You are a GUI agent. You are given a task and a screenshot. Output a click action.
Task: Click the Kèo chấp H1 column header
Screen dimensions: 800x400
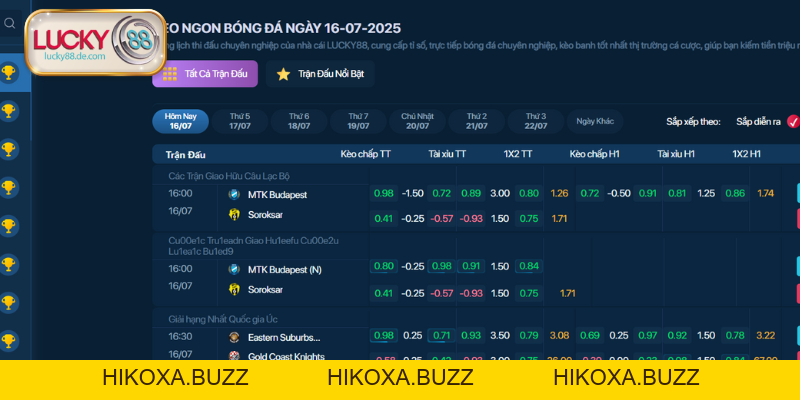pyautogui.click(x=594, y=154)
